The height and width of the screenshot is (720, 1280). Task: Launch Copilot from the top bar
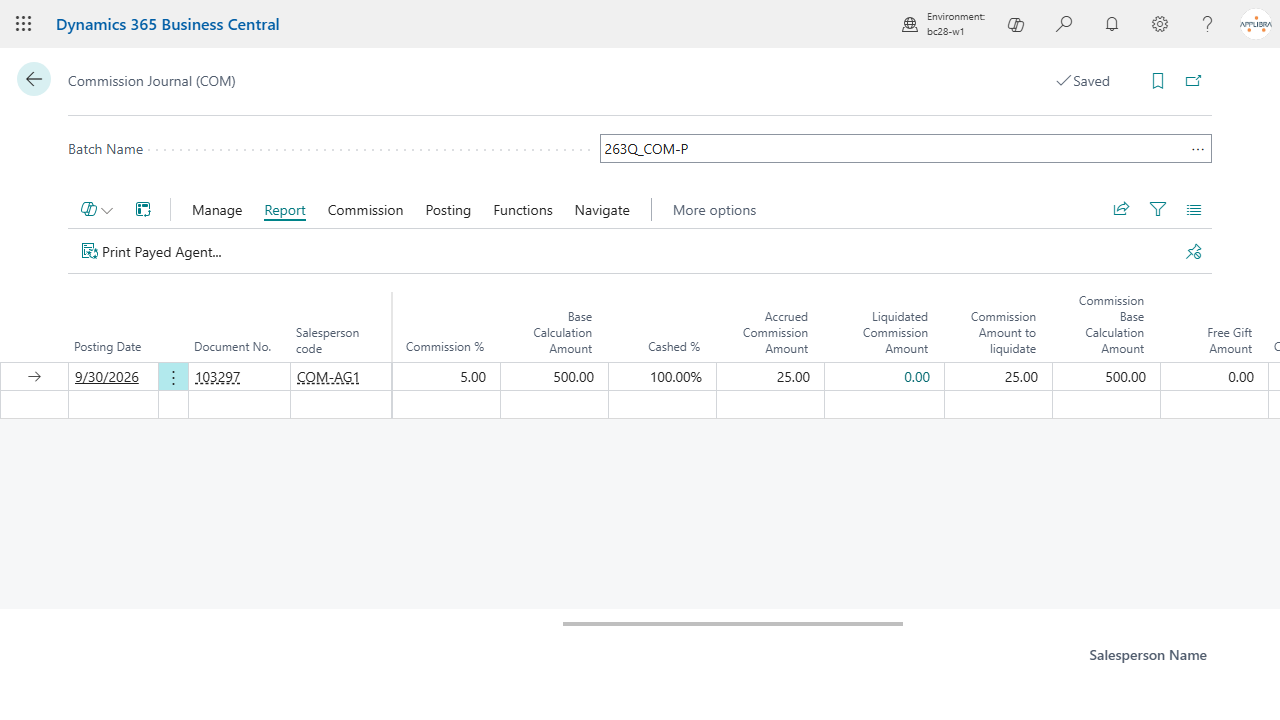pos(1016,24)
